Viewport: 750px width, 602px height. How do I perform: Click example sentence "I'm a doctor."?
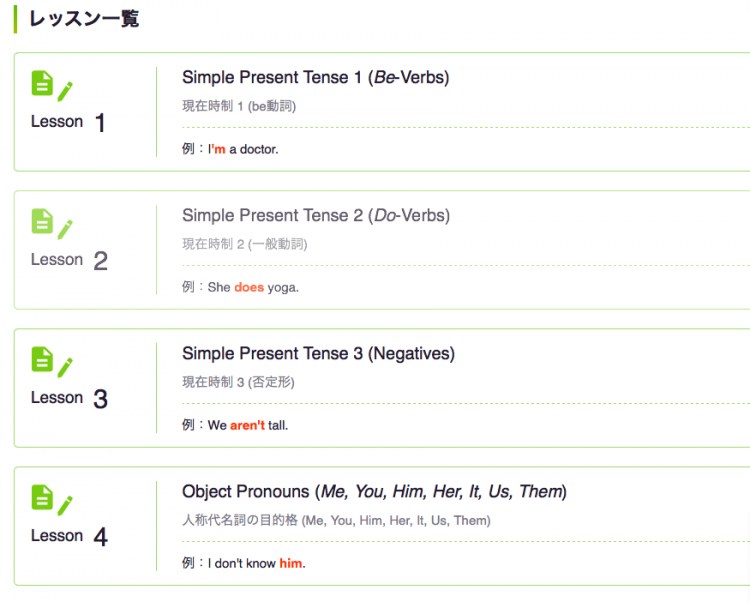point(243,149)
